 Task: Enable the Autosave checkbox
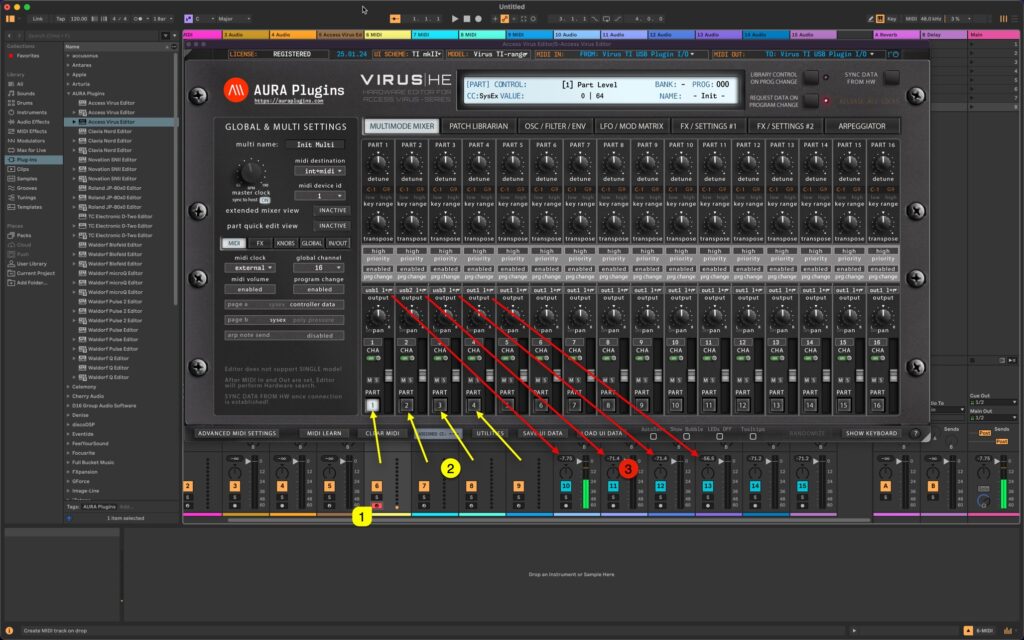pos(652,435)
